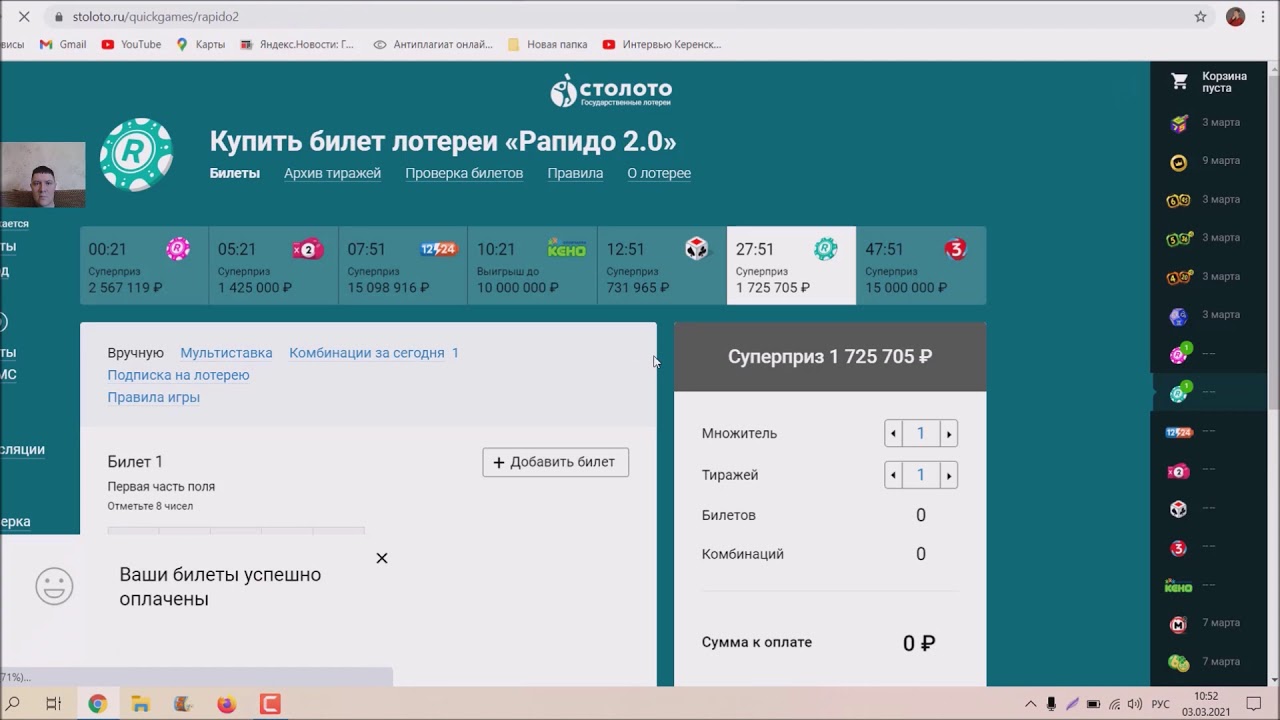This screenshot has width=1280, height=720.
Task: Open the 12/24 lottery icon in sidebar
Action: 1179,432
